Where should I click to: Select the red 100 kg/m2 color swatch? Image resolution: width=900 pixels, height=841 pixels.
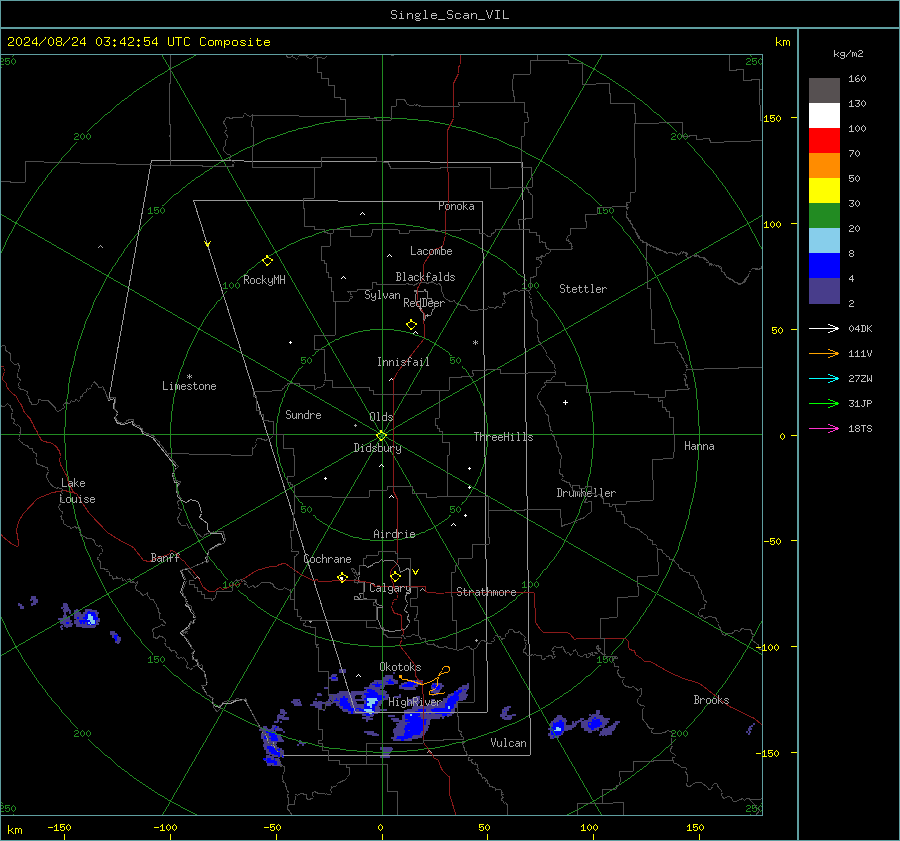click(824, 141)
